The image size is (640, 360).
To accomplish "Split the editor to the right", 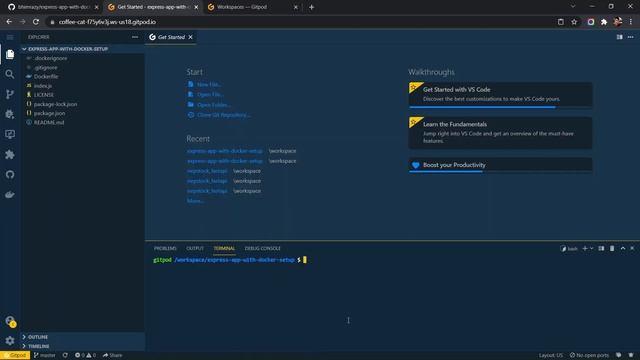I will (619, 37).
